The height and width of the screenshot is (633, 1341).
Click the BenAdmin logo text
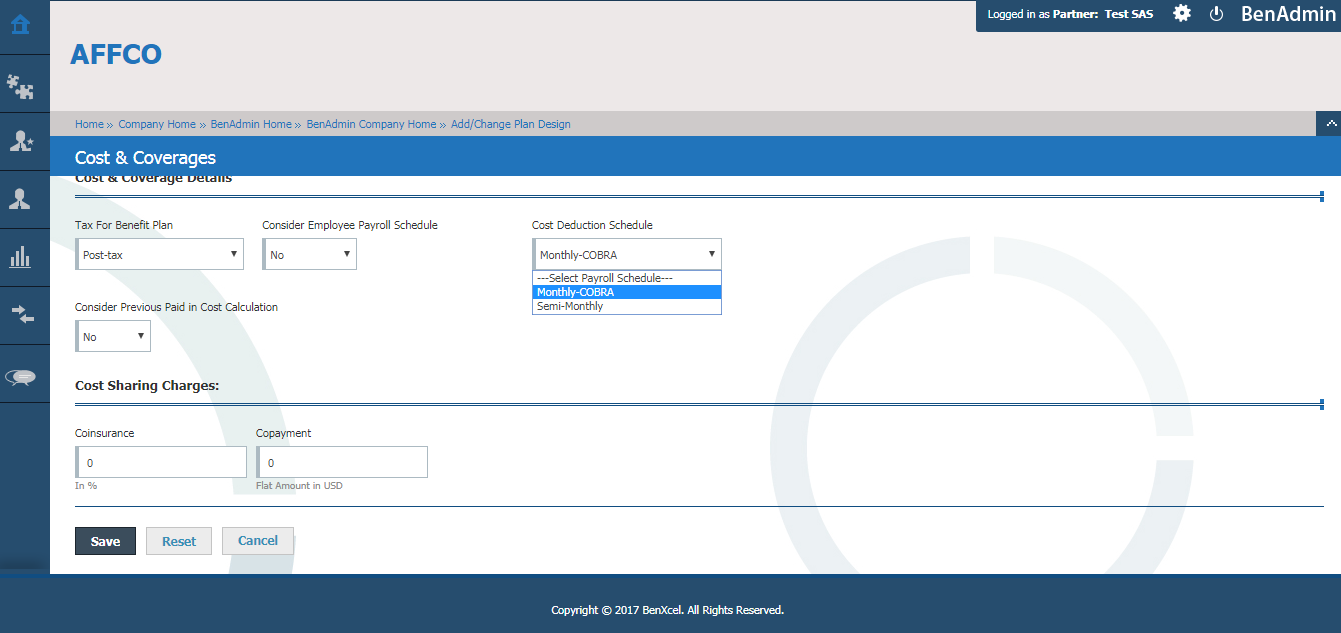coord(1288,14)
